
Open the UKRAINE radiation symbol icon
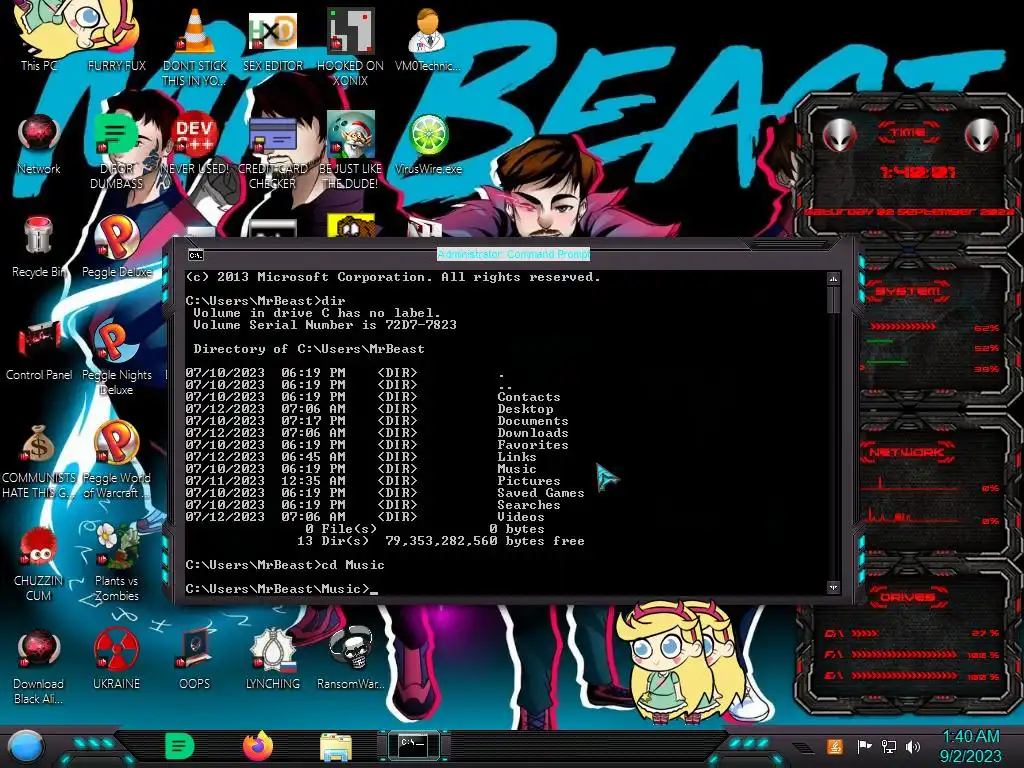click(x=116, y=660)
